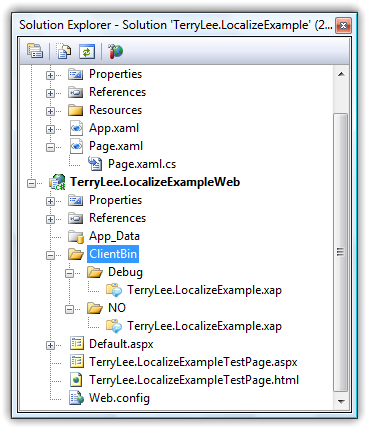Select TerryLee.LocalizeExample.xap under Debug

pyautogui.click(x=204, y=290)
